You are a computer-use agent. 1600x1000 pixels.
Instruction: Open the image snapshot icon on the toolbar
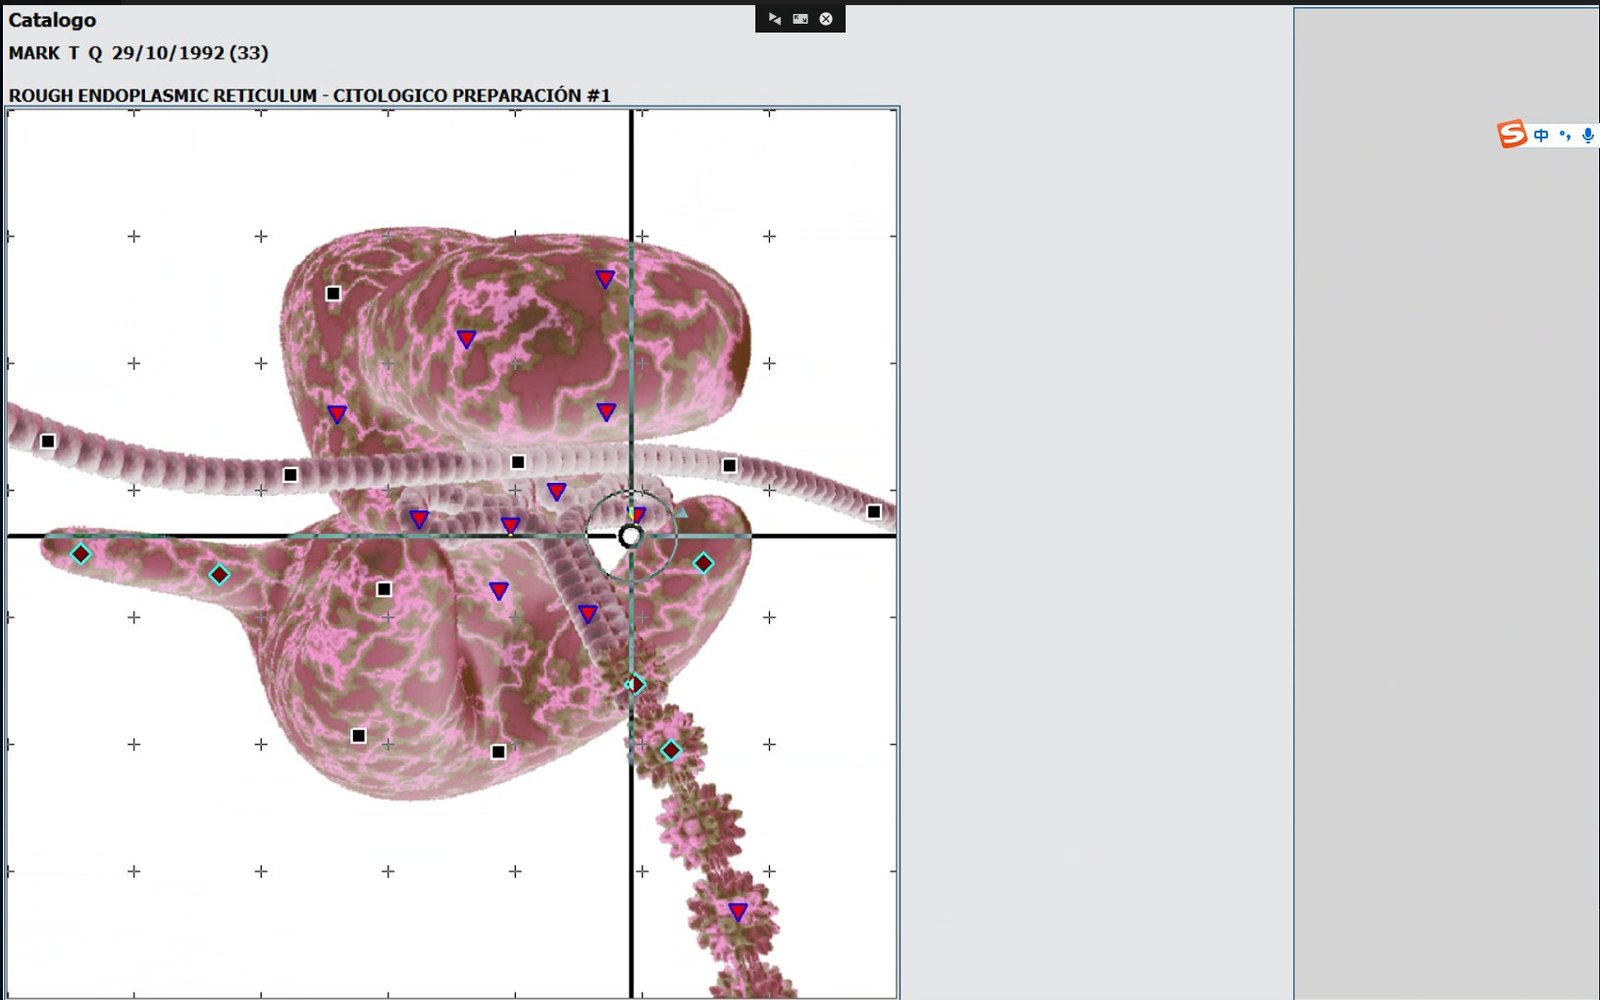tap(800, 19)
